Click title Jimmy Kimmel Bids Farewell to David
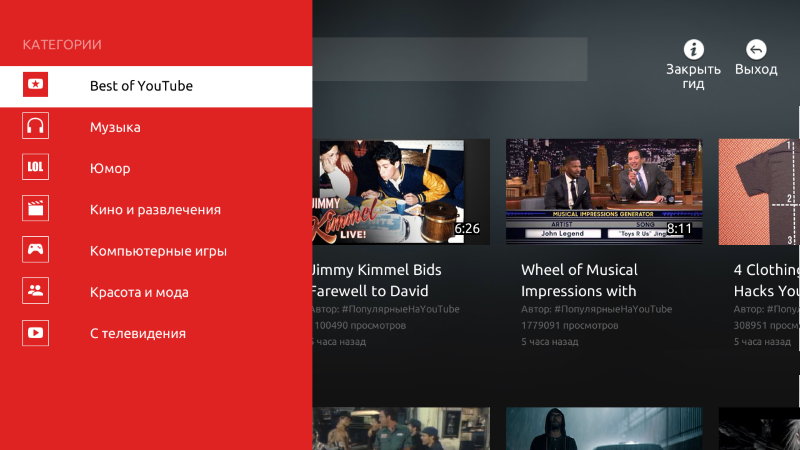This screenshot has height=450, width=800. [377, 280]
